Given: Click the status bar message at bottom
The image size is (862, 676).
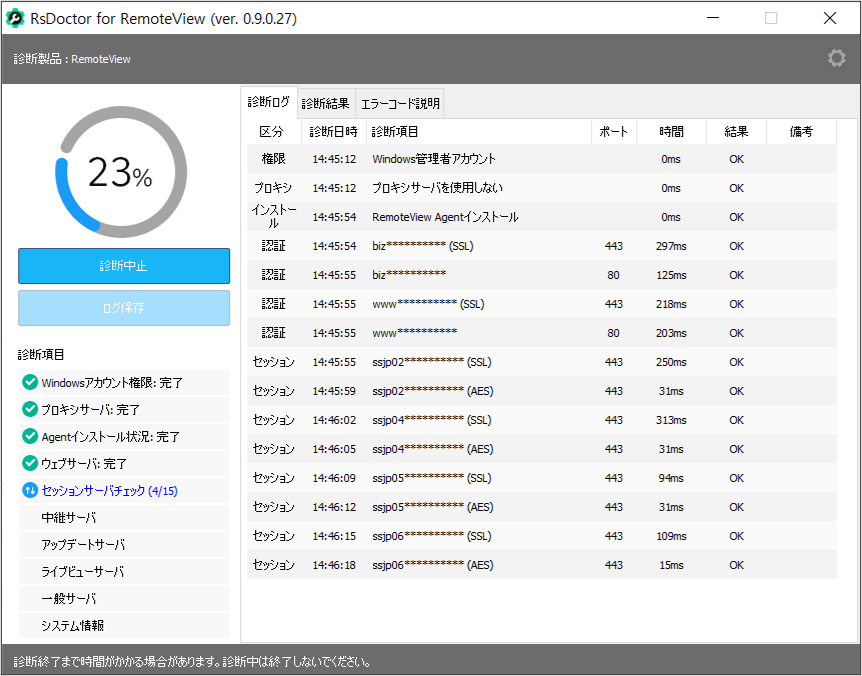Looking at the screenshot, I should pyautogui.click(x=192, y=661).
